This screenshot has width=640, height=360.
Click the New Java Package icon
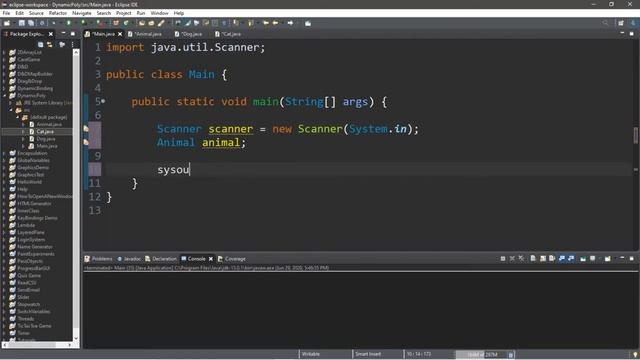[x=116, y=23]
